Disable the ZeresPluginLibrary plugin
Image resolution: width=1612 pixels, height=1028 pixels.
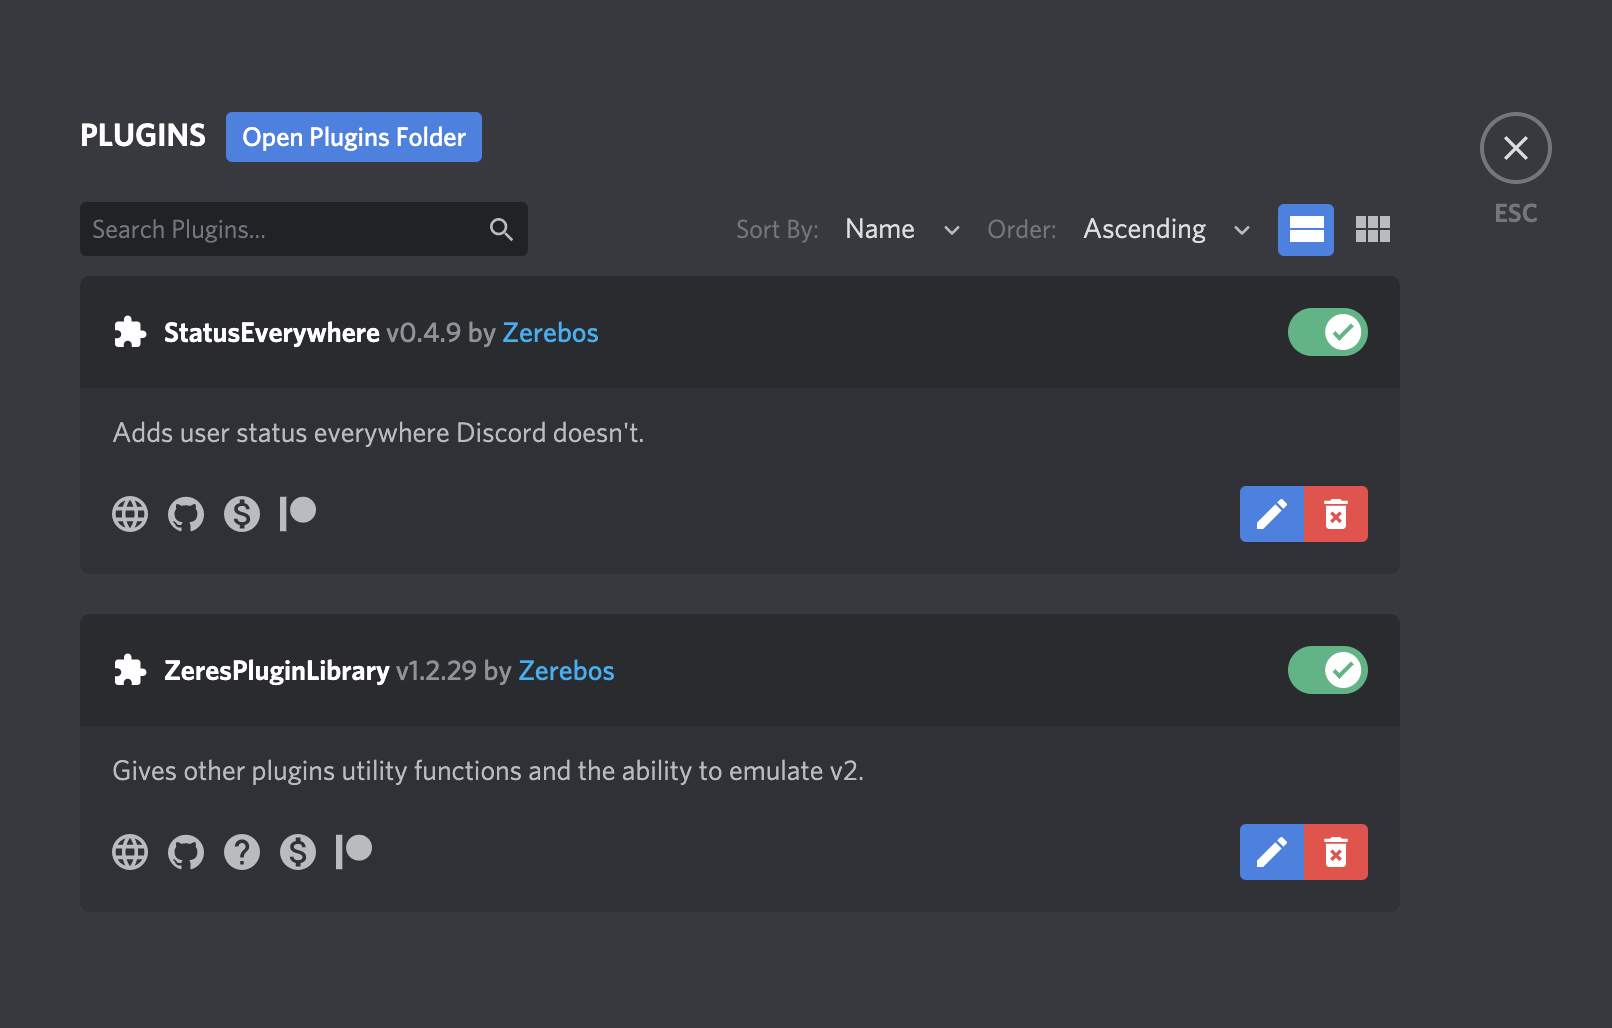point(1327,670)
